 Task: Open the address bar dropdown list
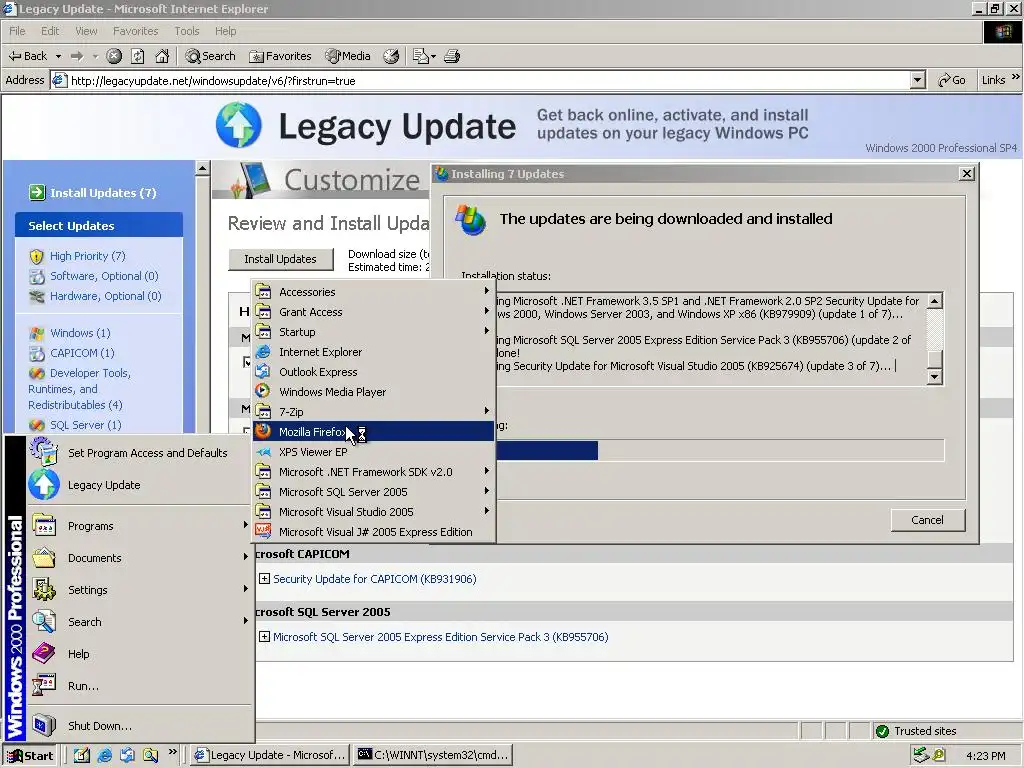pyautogui.click(x=918, y=80)
